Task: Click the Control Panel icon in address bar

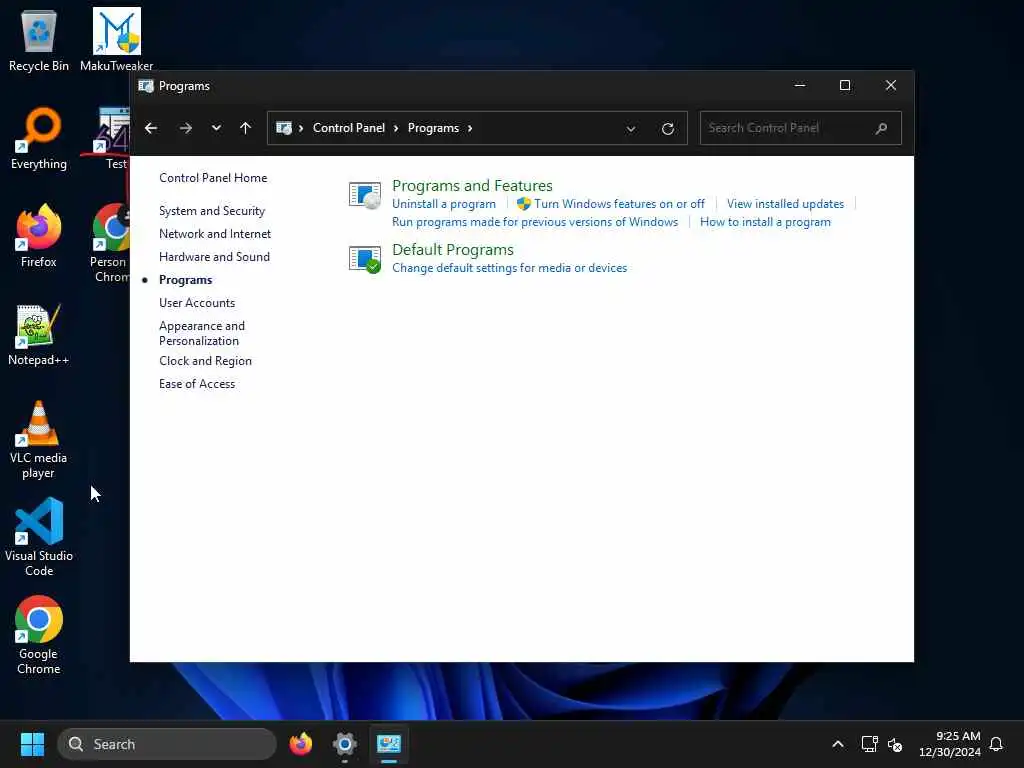Action: pyautogui.click(x=283, y=128)
